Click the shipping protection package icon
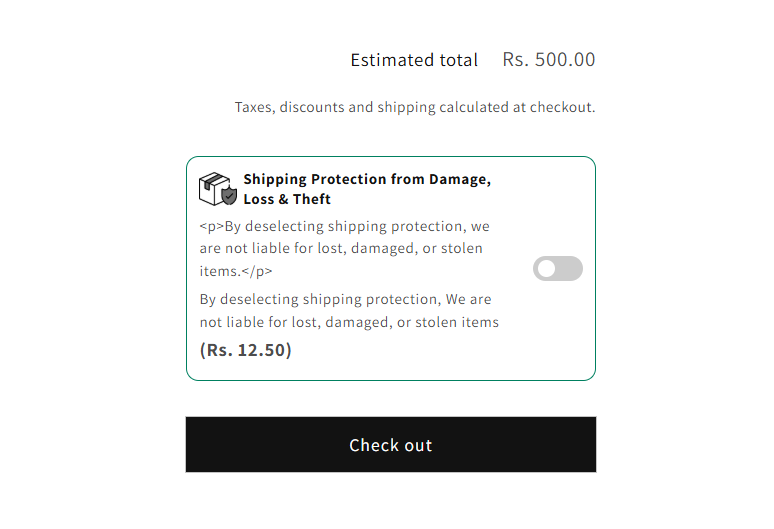This screenshot has height=529, width=774. pyautogui.click(x=214, y=188)
